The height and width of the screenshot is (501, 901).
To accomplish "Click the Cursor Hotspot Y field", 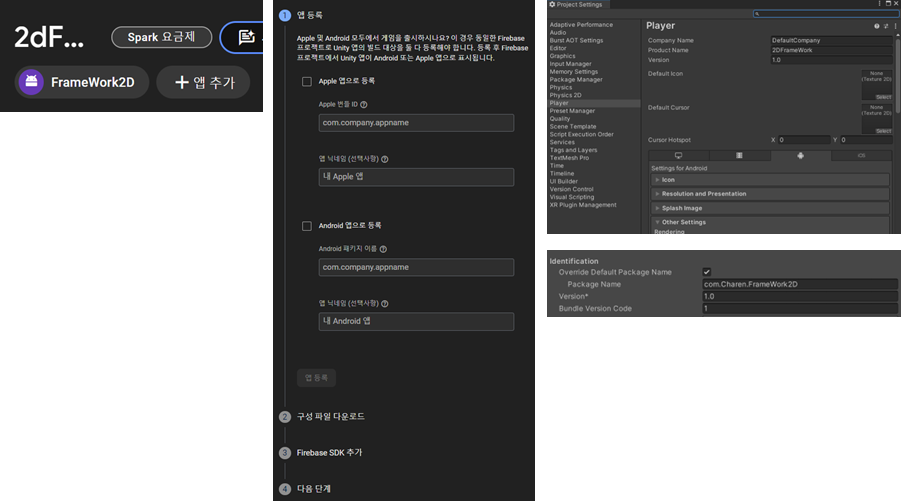I will (866, 140).
